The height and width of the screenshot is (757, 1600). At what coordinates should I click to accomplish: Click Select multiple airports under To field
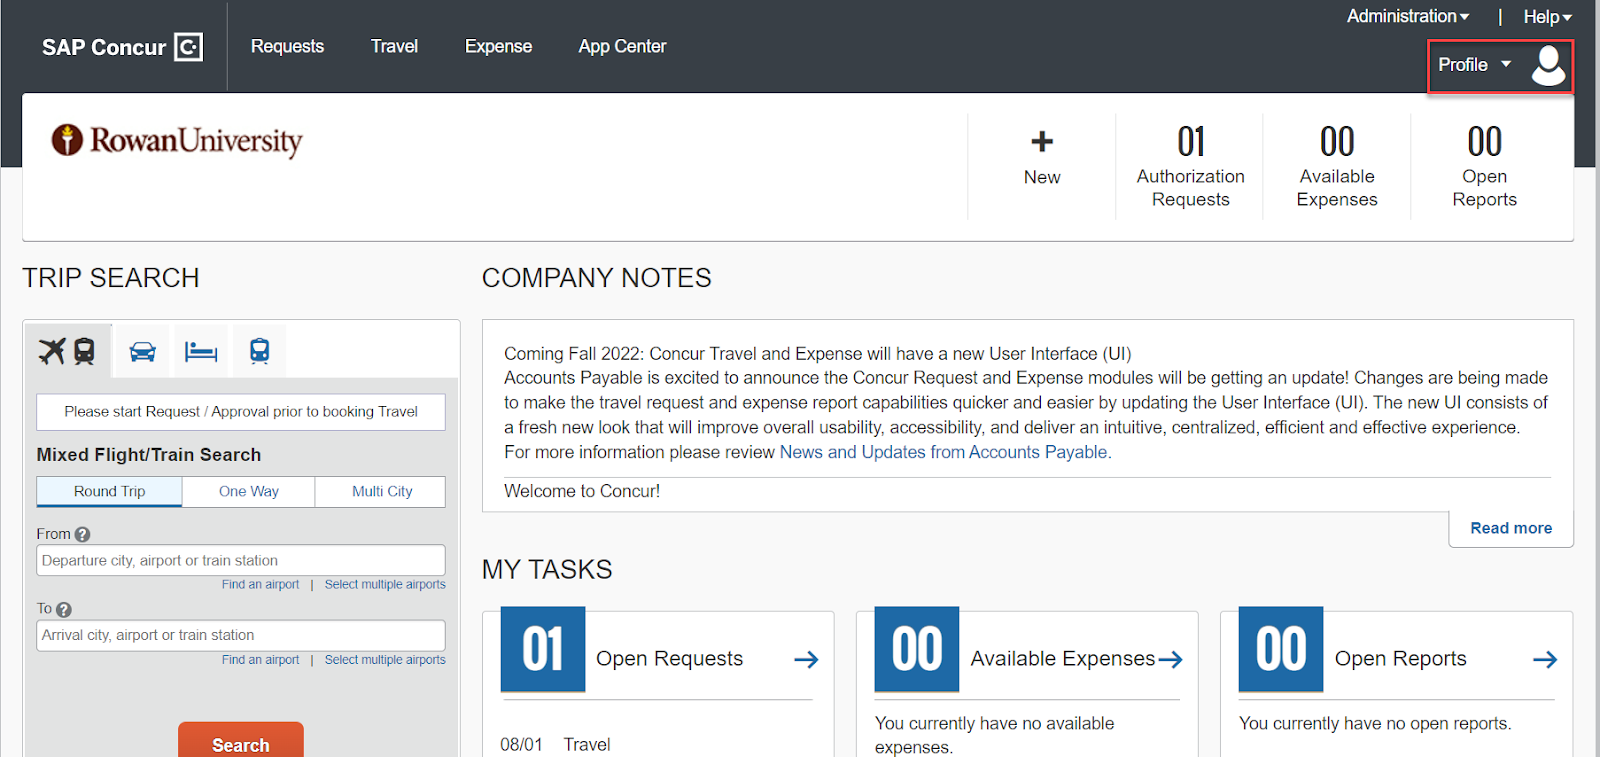click(x=385, y=660)
